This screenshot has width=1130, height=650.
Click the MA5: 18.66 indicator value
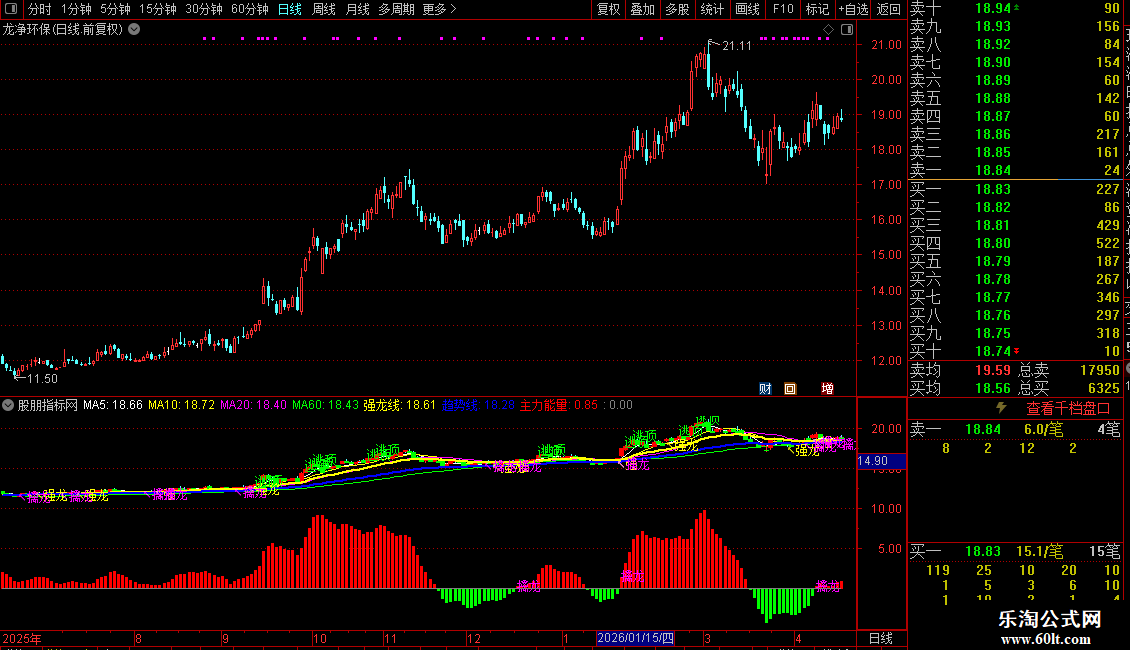[x=113, y=405]
